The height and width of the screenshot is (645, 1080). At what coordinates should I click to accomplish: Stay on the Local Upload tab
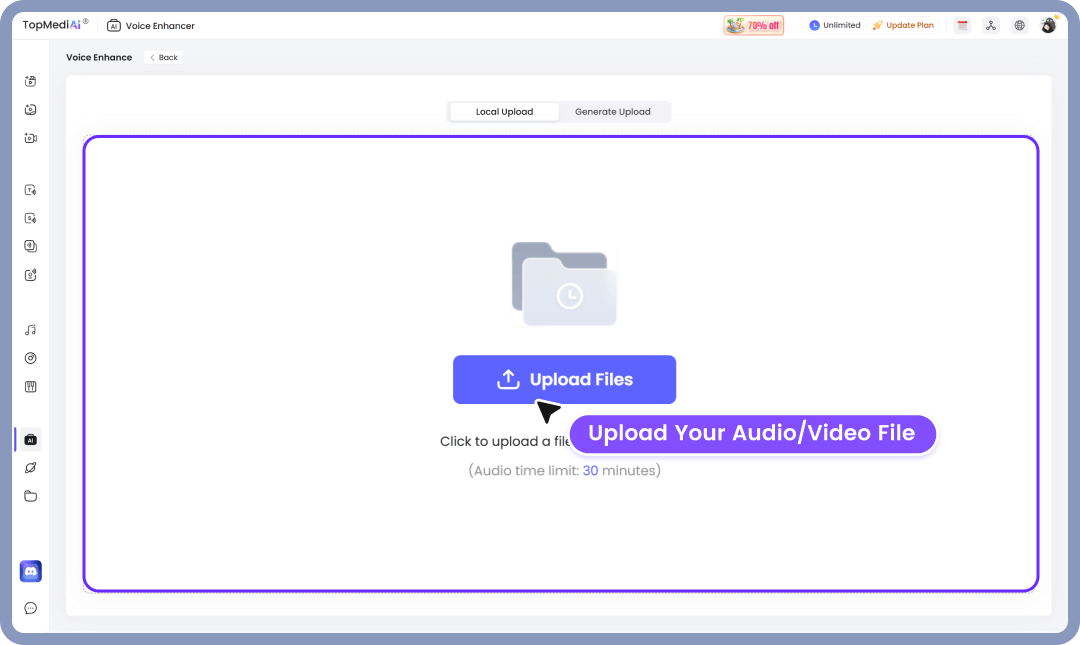coord(503,111)
